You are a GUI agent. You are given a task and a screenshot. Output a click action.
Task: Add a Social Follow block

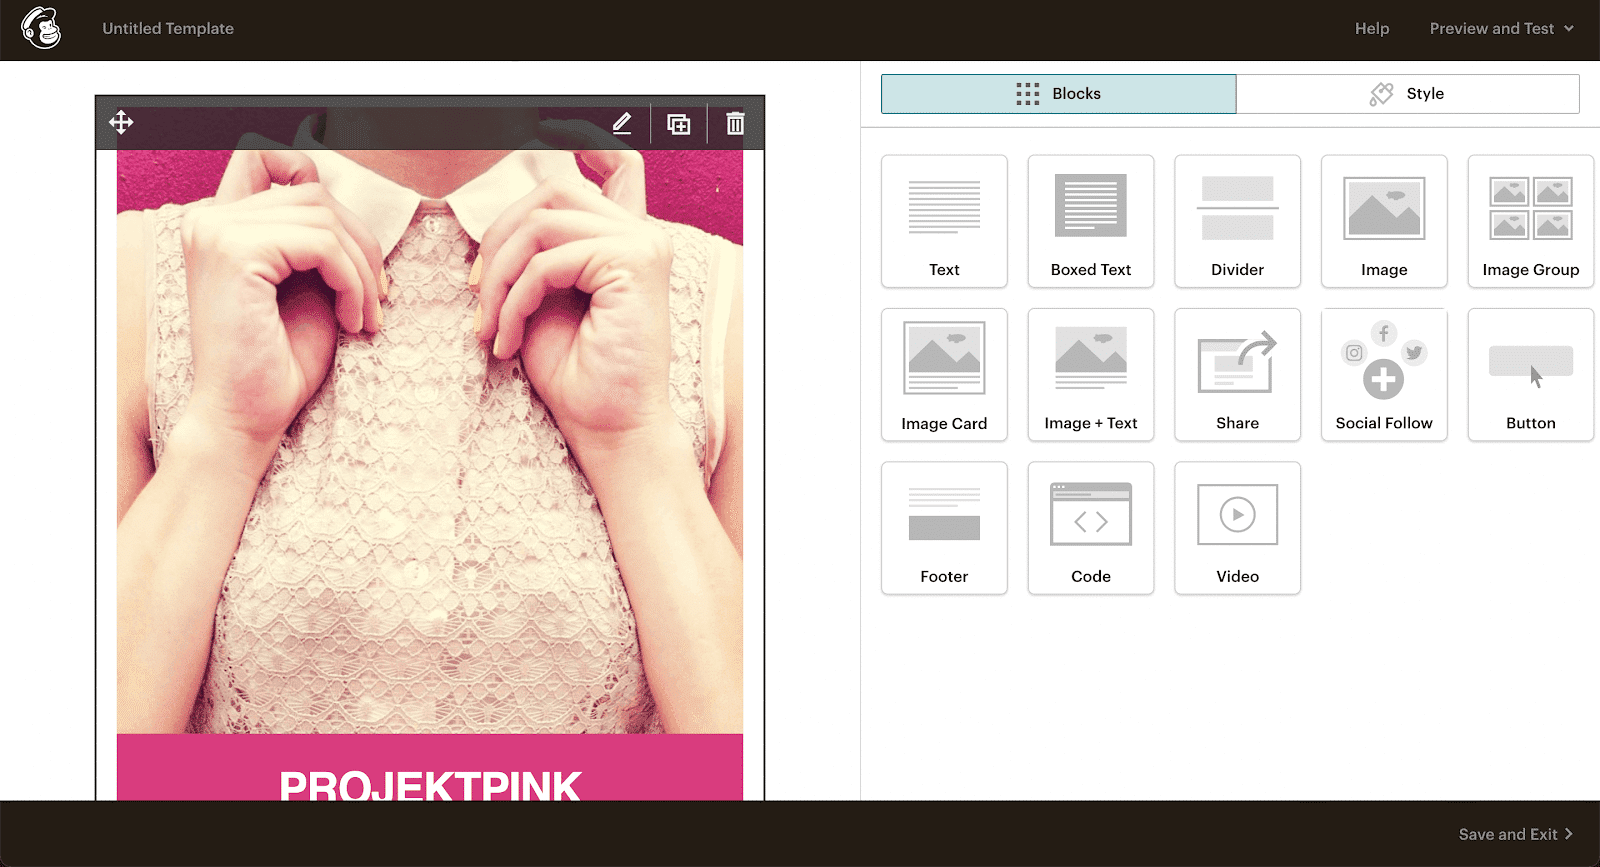[x=1384, y=374]
